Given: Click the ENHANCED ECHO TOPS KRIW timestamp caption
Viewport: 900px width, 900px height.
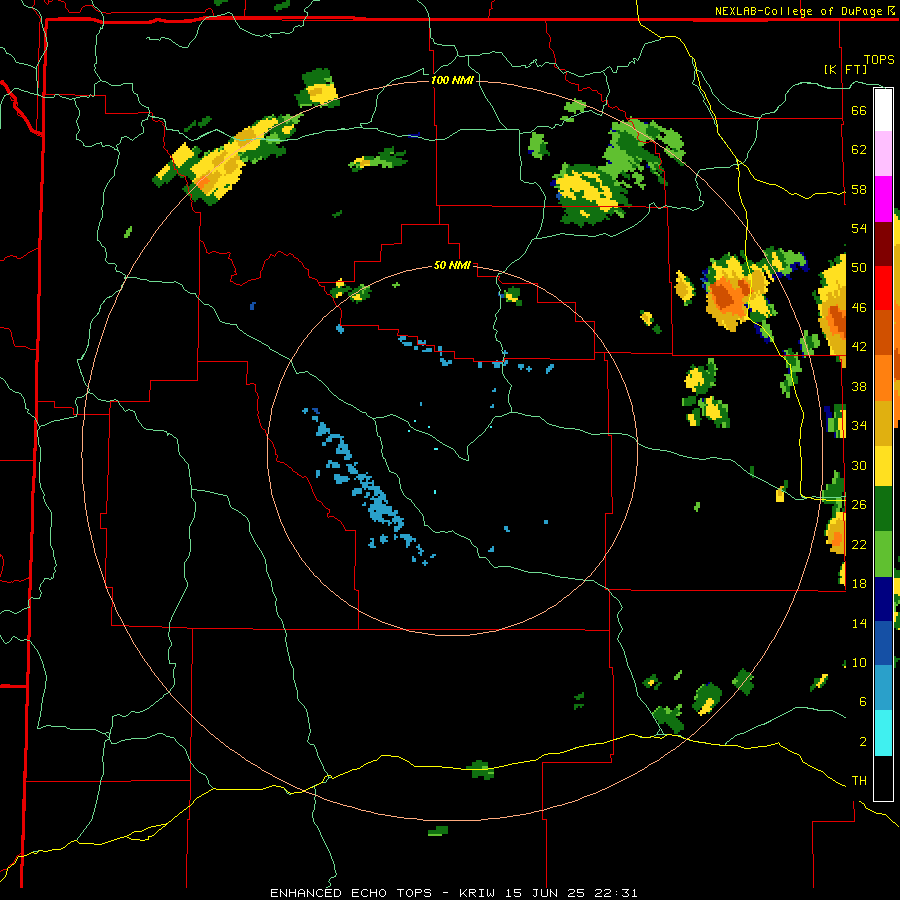Looking at the screenshot, I should pos(453,893).
